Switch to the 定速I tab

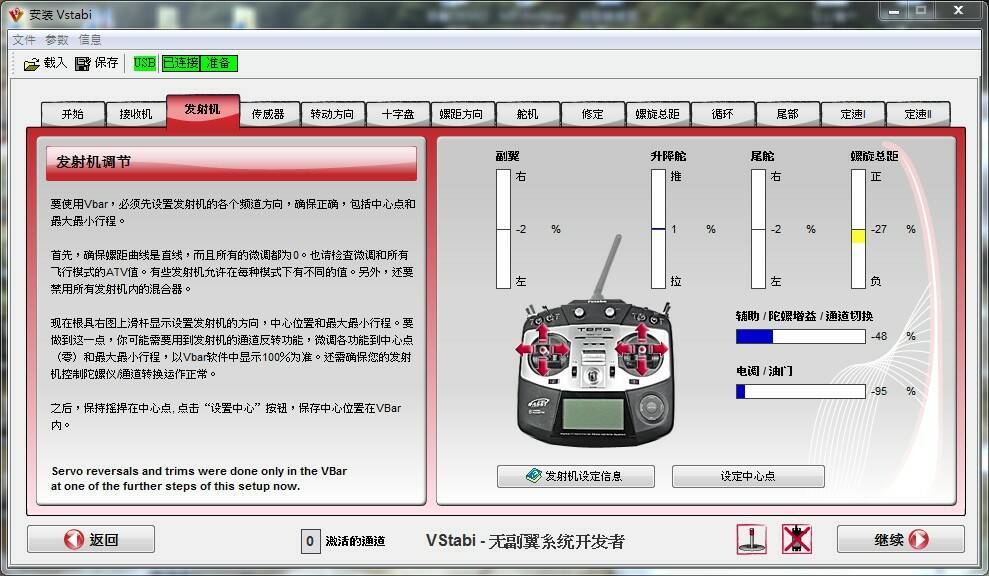[853, 114]
